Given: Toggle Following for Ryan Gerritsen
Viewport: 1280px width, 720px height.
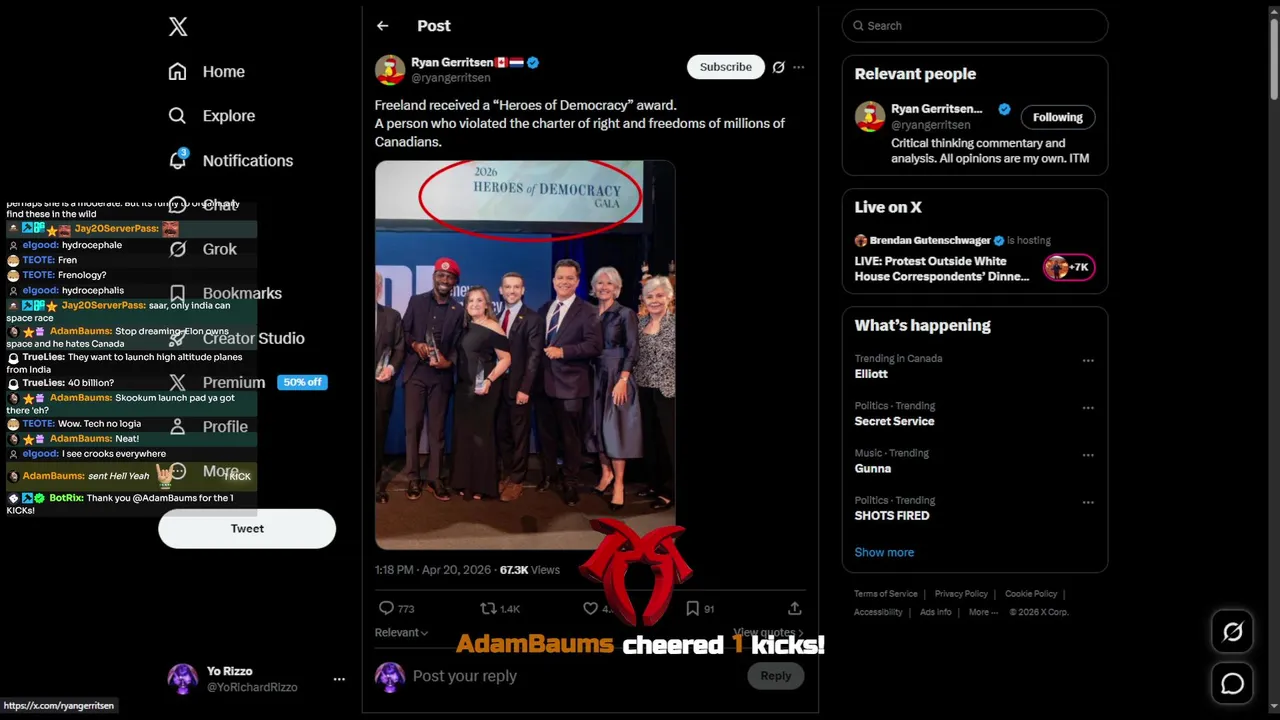Looking at the screenshot, I should pyautogui.click(x=1057, y=117).
